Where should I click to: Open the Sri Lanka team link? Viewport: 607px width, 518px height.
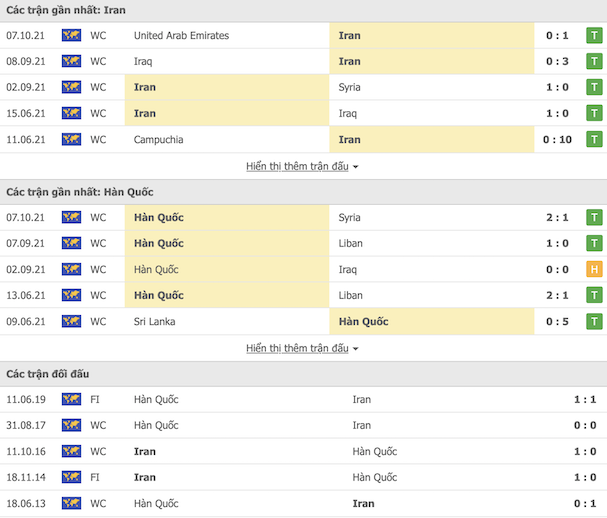[154, 322]
